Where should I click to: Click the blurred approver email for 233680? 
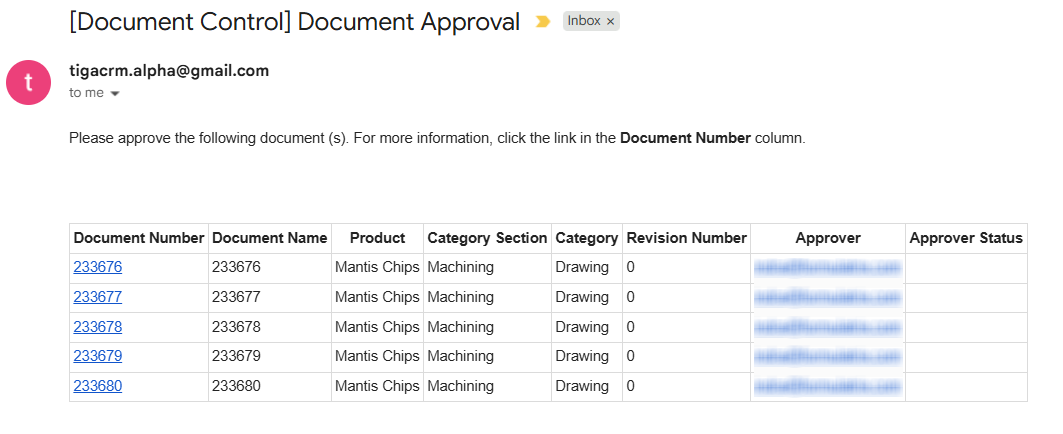828,387
